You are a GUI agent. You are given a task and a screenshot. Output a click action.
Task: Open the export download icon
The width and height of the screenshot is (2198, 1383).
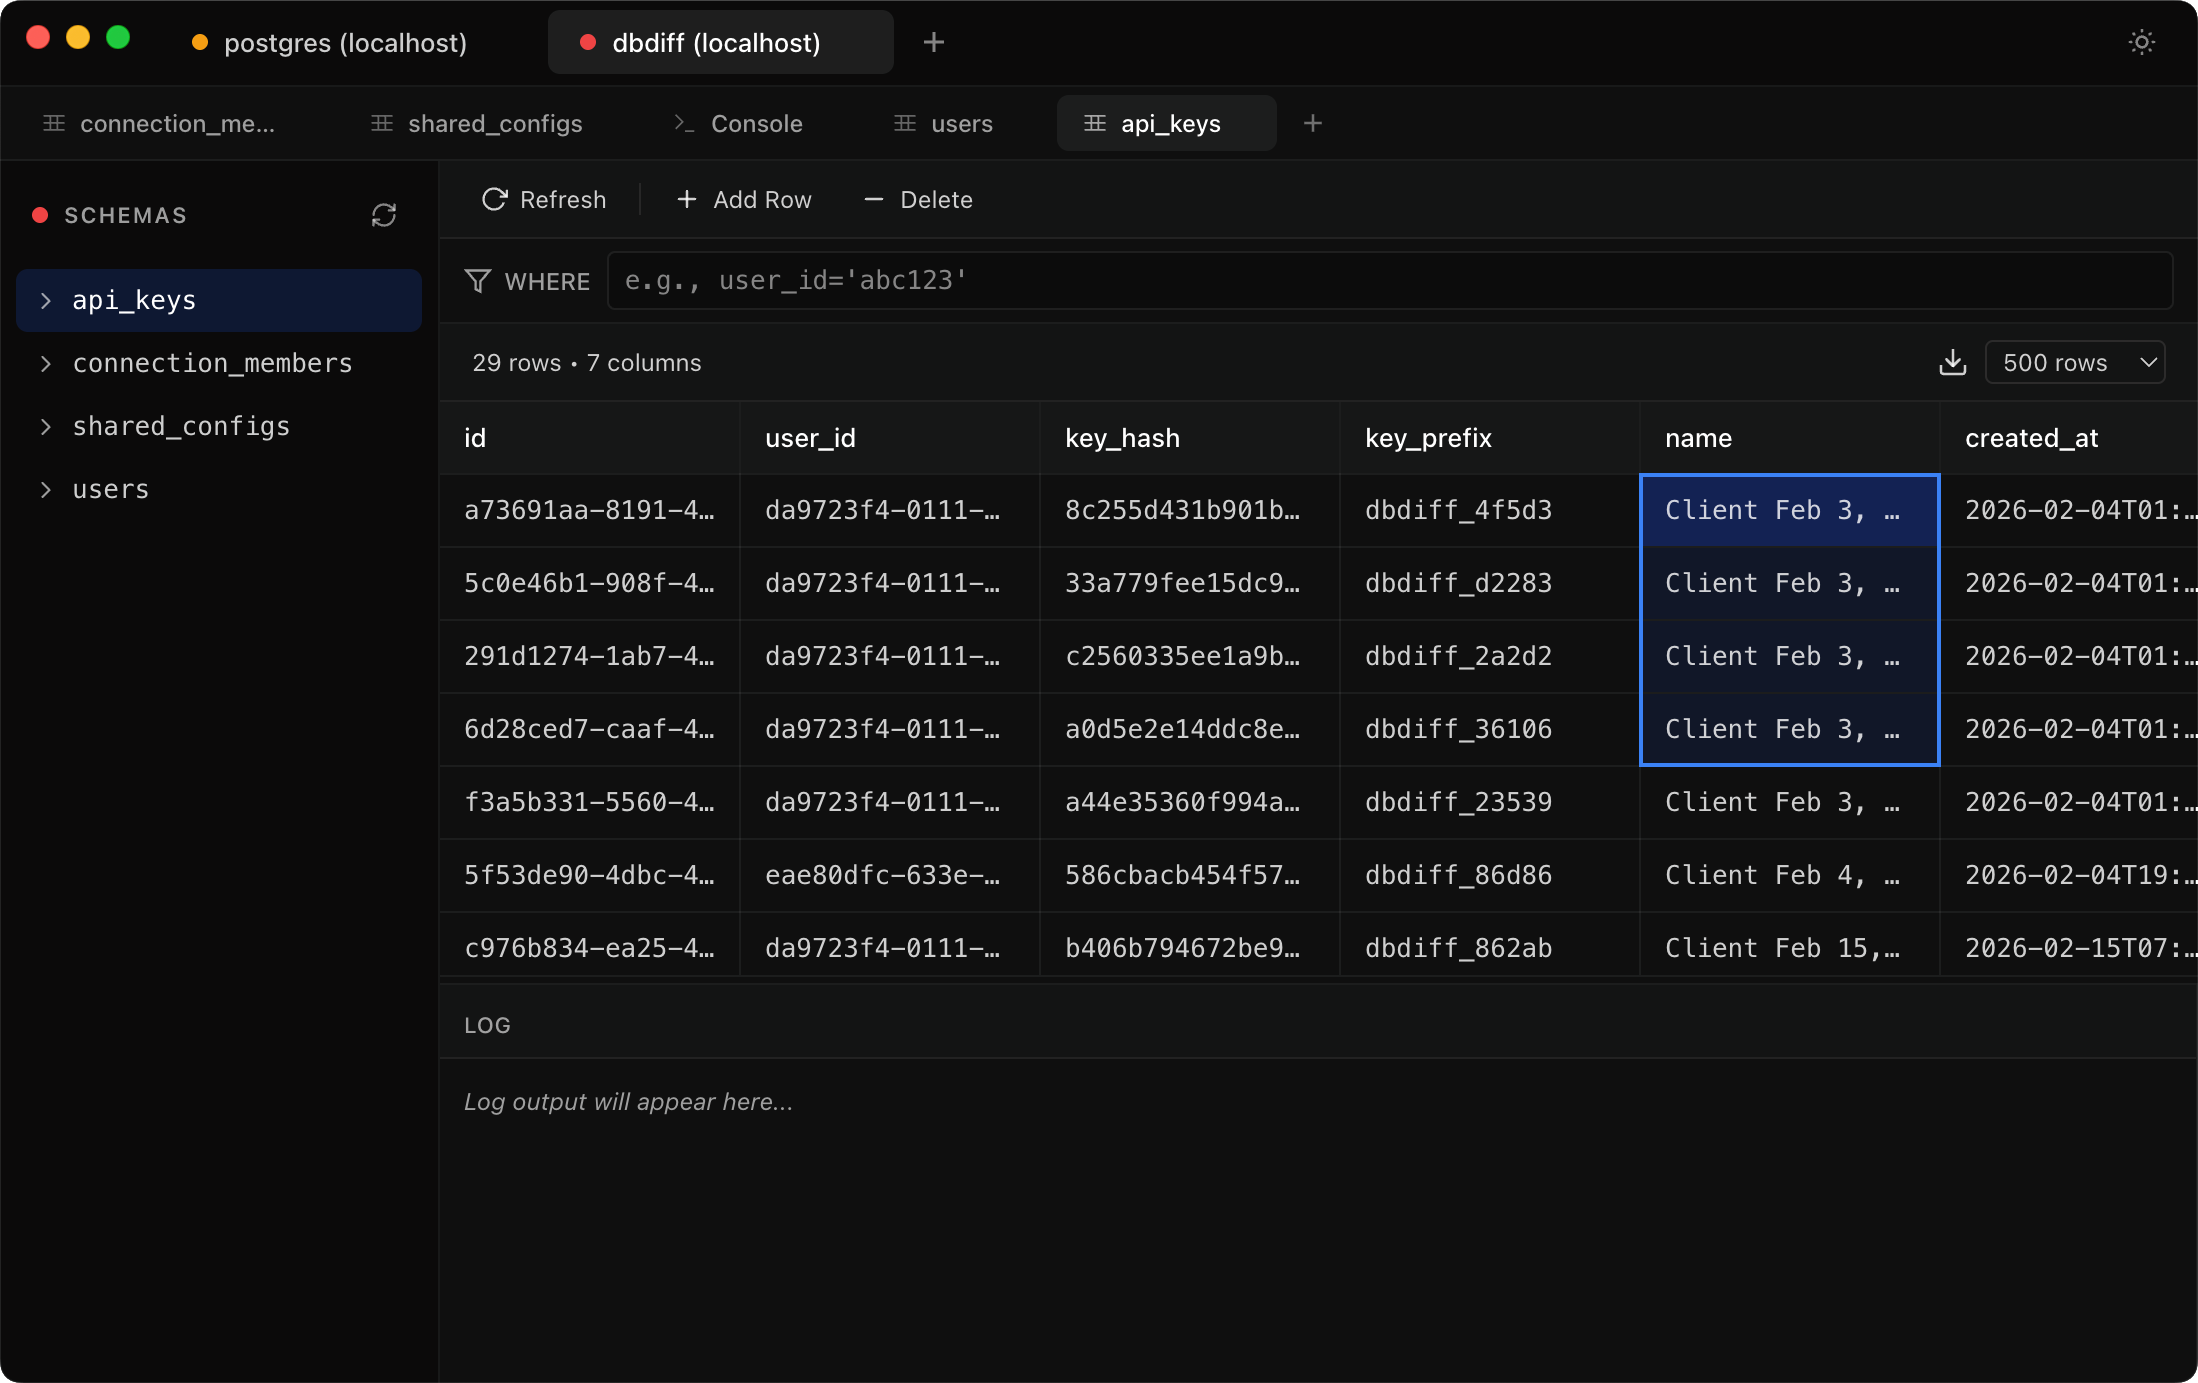click(x=1953, y=362)
